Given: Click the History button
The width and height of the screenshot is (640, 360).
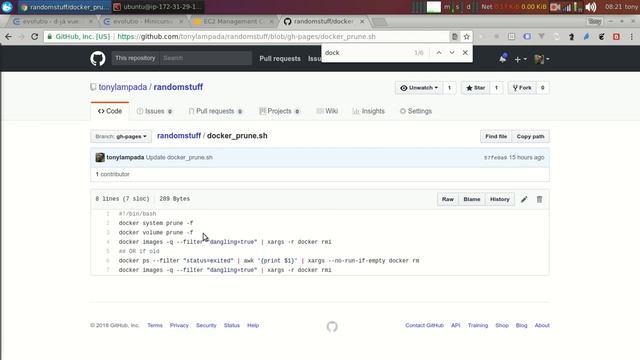Looking at the screenshot, I should coord(500,199).
